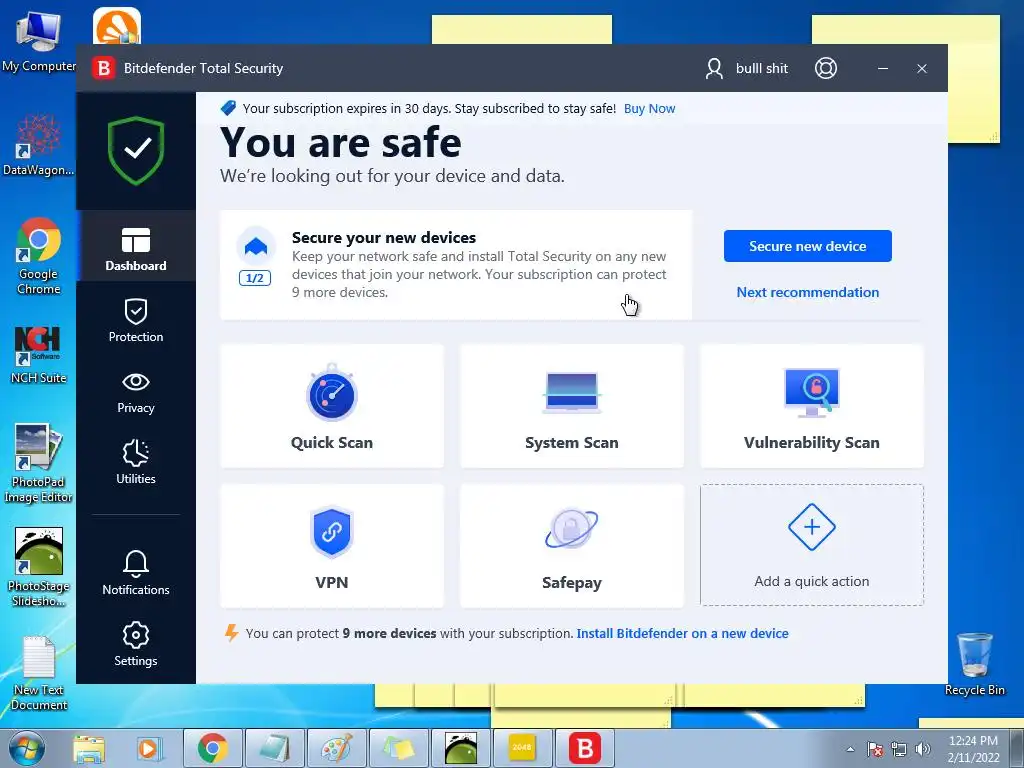Viewport: 1024px width, 768px height.
Task: Minimize the Bitdefender window
Action: coord(883,68)
